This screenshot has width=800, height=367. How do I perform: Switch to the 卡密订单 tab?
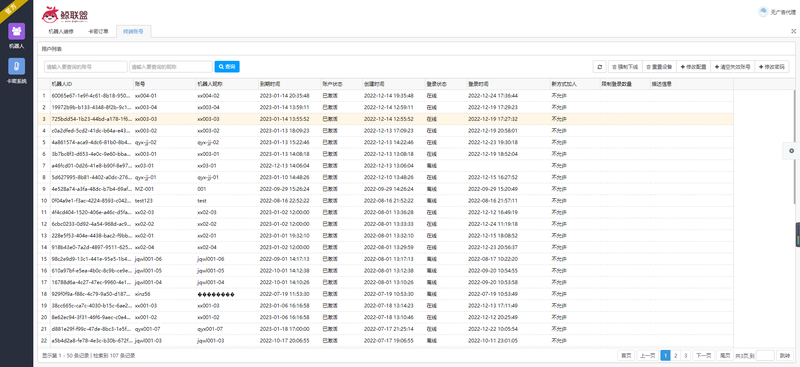(98, 31)
